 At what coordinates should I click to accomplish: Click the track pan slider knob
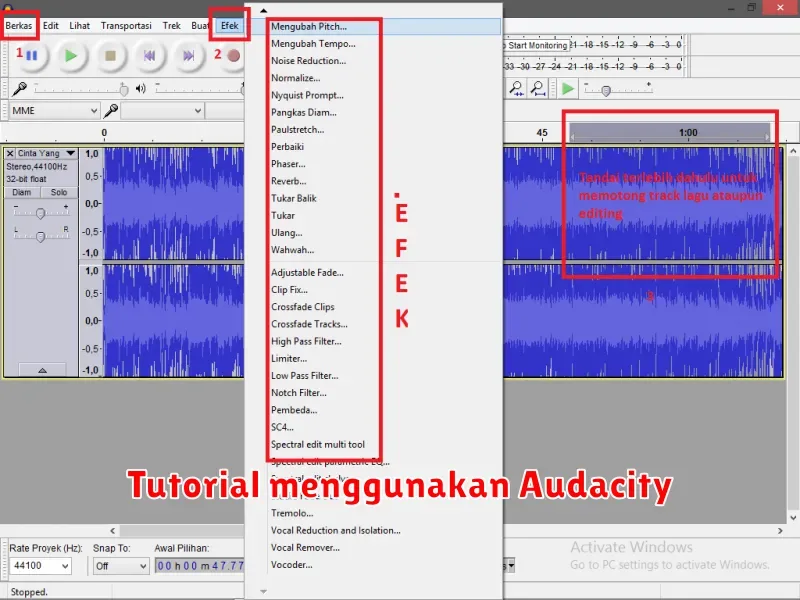coord(40,236)
